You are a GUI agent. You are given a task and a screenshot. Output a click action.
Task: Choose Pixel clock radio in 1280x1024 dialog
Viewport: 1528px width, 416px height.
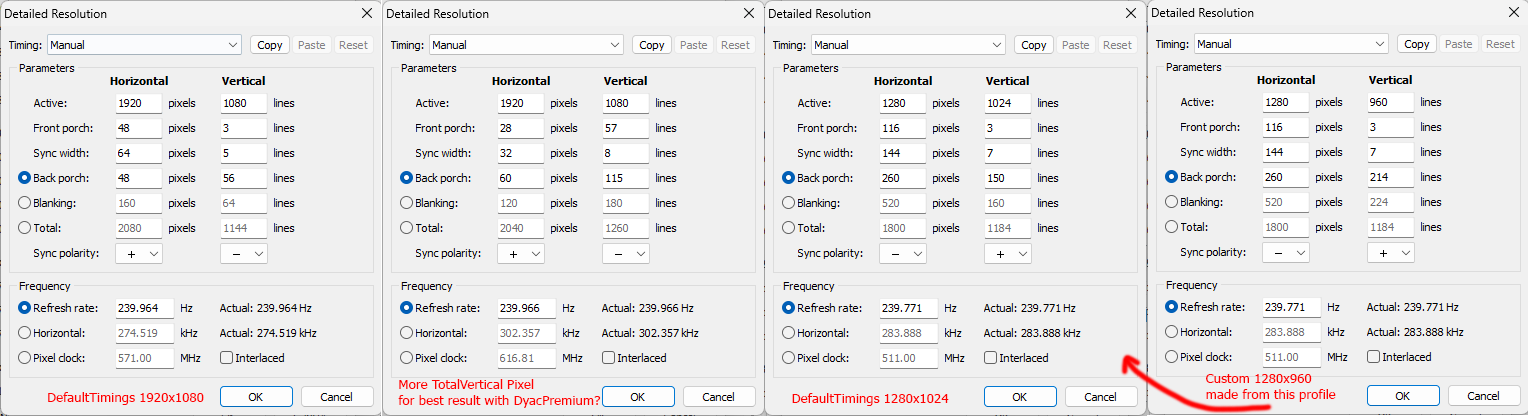click(x=789, y=358)
